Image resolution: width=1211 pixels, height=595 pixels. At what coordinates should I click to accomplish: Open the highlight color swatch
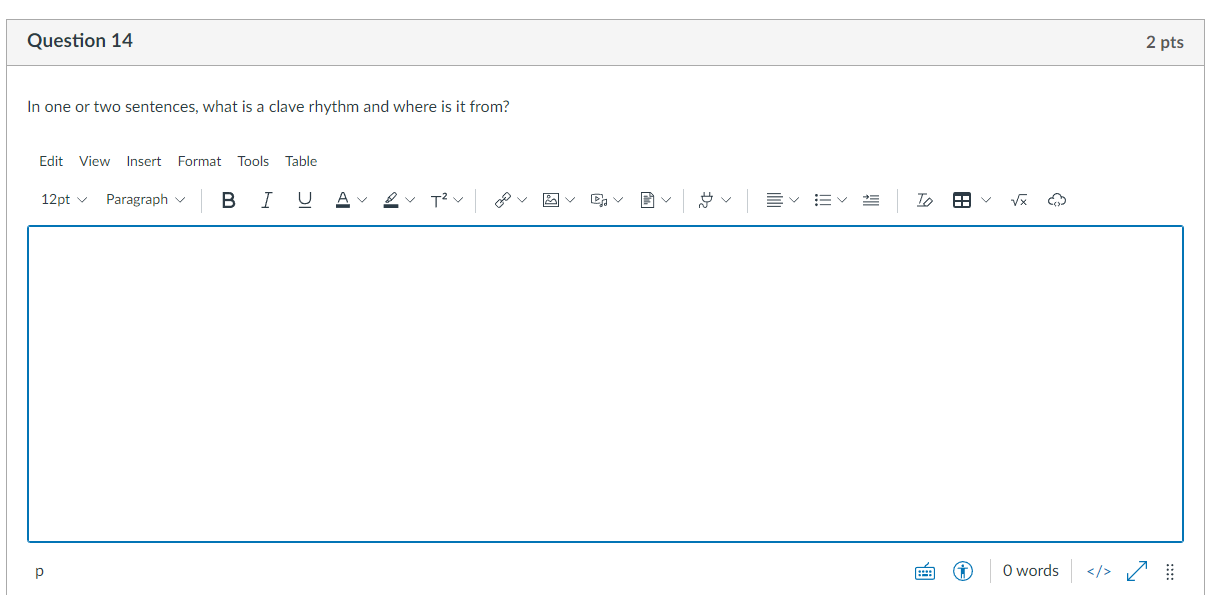(x=397, y=199)
